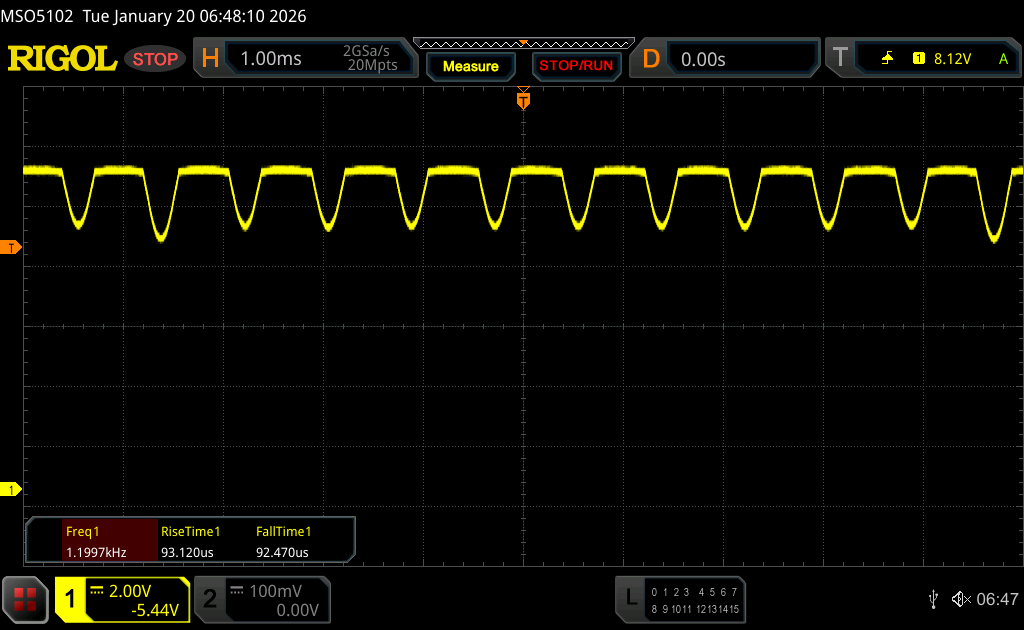This screenshot has height=630, width=1024.
Task: Click the yellow channel 1 ground marker
Action: 12,489
